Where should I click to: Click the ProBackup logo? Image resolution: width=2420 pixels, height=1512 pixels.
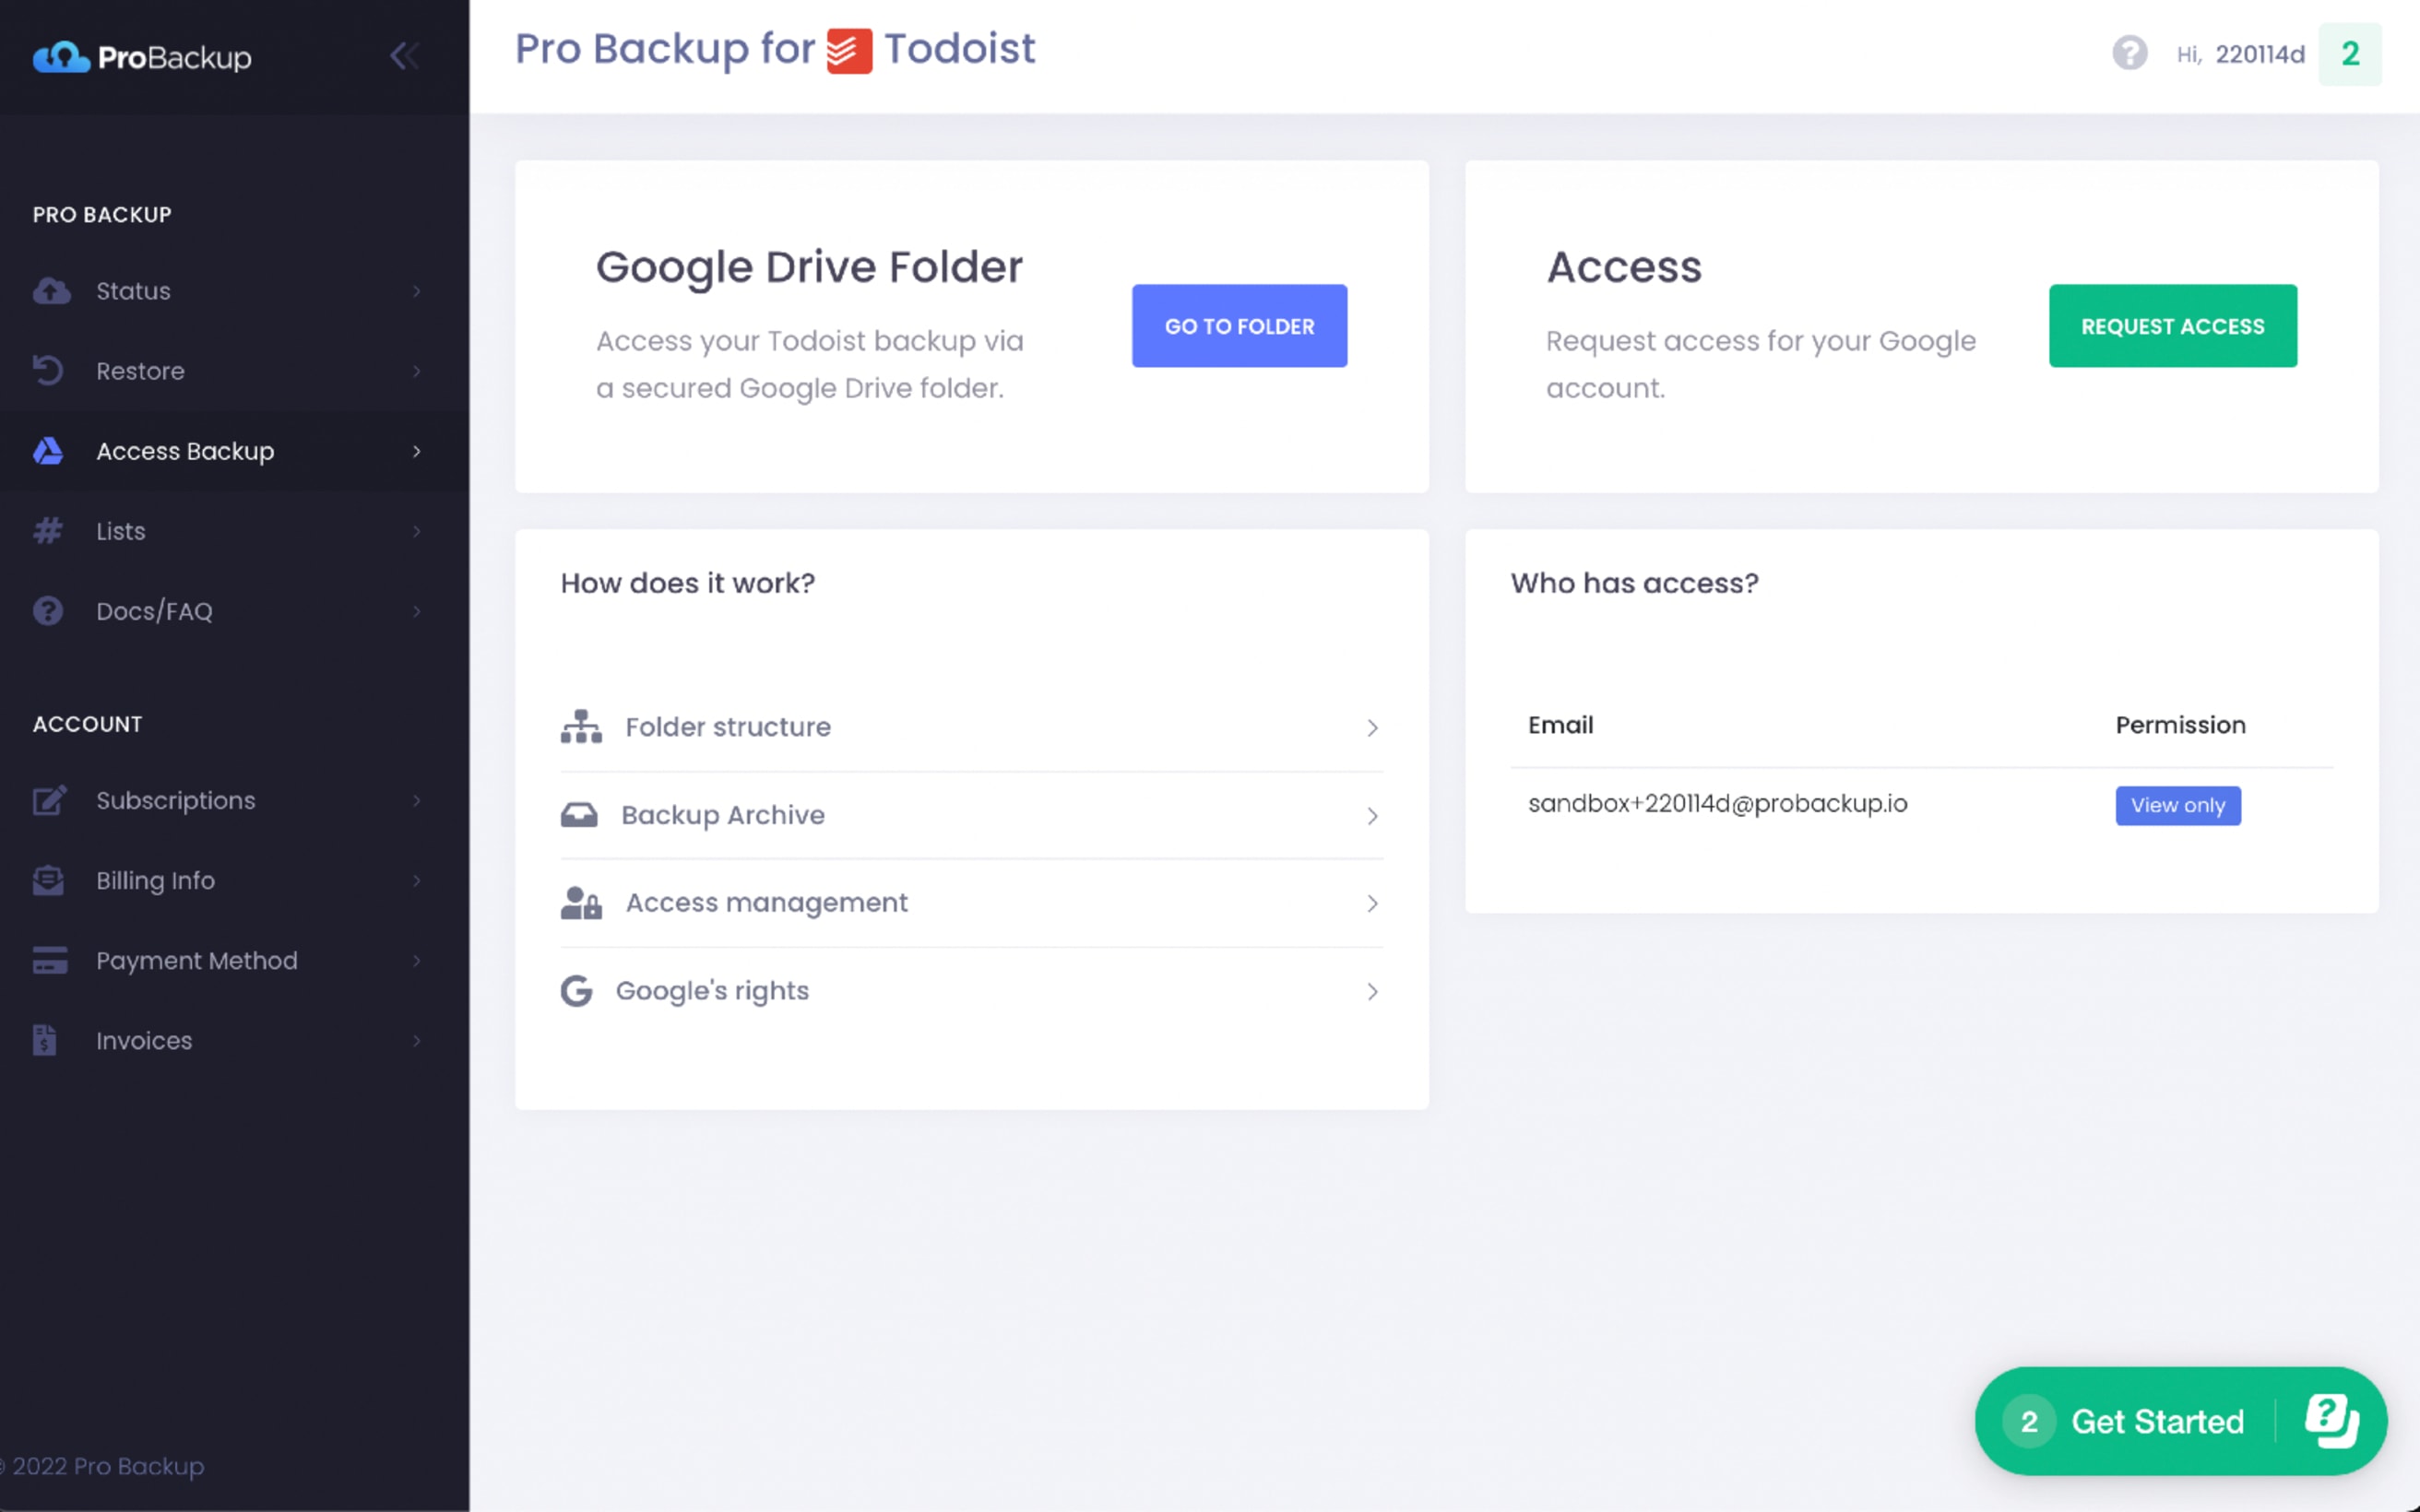tap(143, 57)
